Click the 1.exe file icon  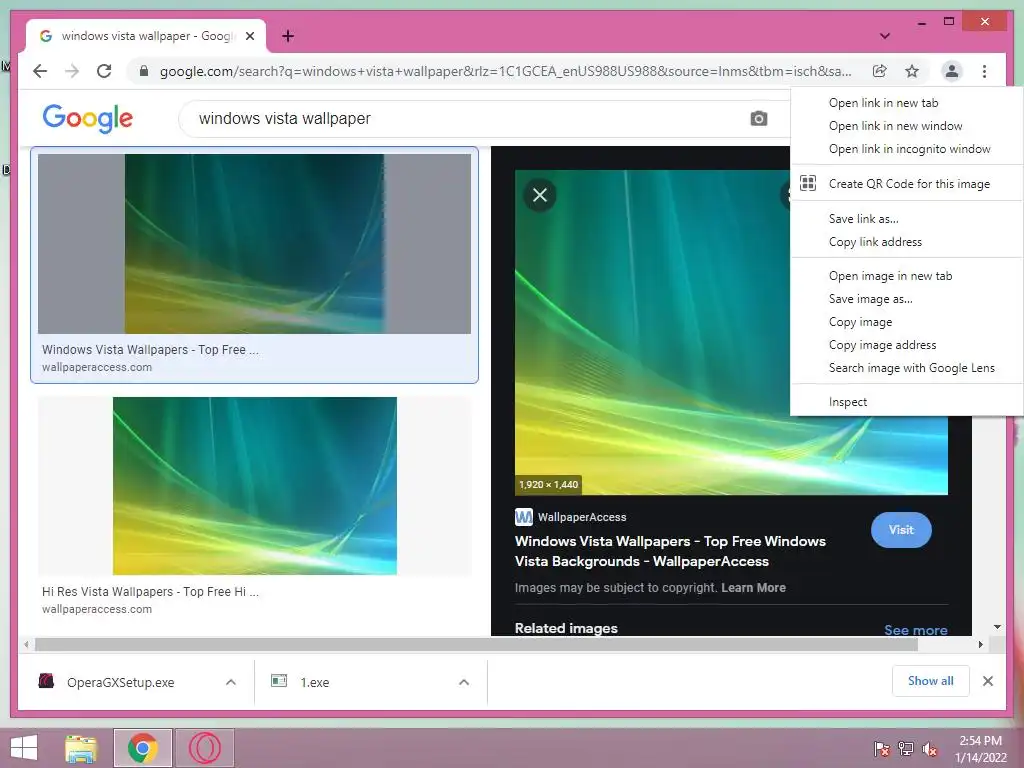coord(279,681)
